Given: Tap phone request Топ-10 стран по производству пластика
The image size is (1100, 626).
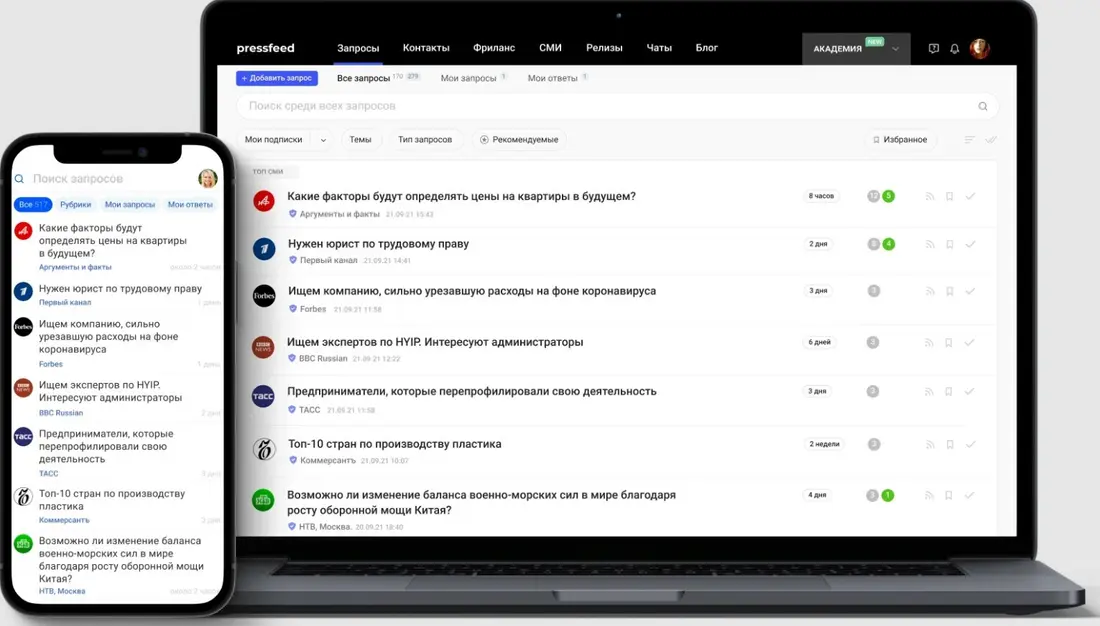Looking at the screenshot, I should coord(112,500).
